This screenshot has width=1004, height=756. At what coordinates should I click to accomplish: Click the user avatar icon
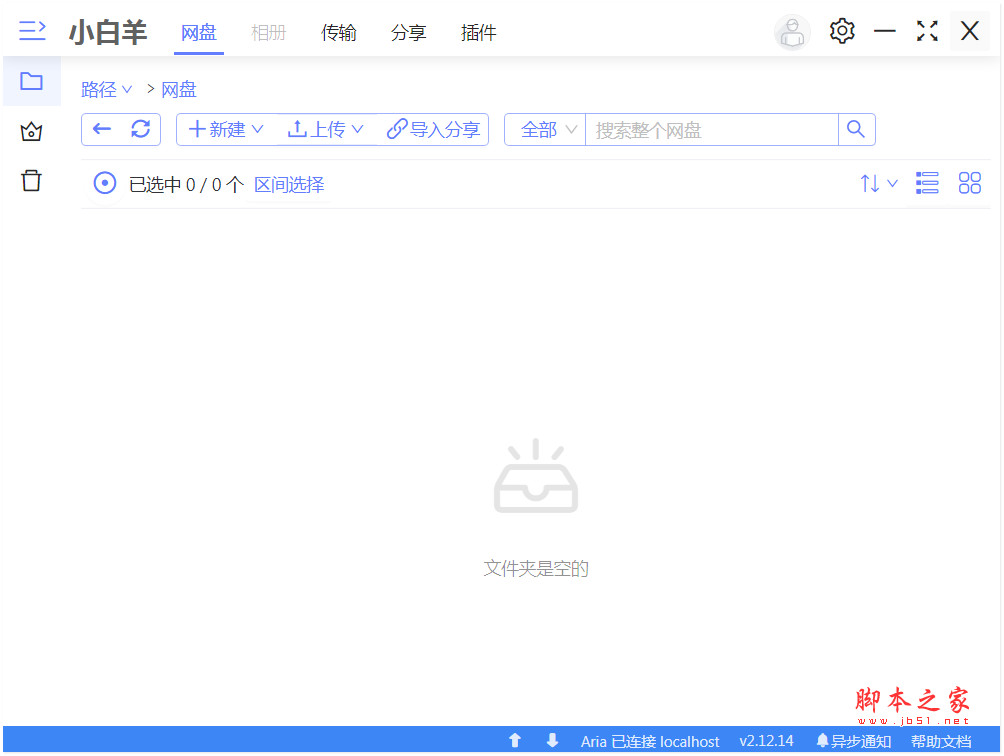(792, 31)
